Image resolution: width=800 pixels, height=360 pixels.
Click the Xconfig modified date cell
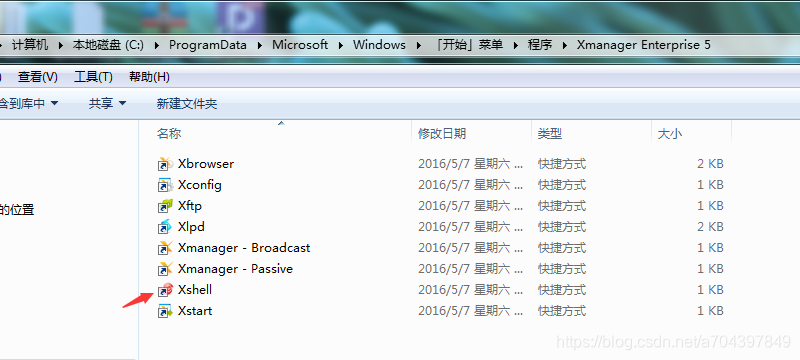470,185
